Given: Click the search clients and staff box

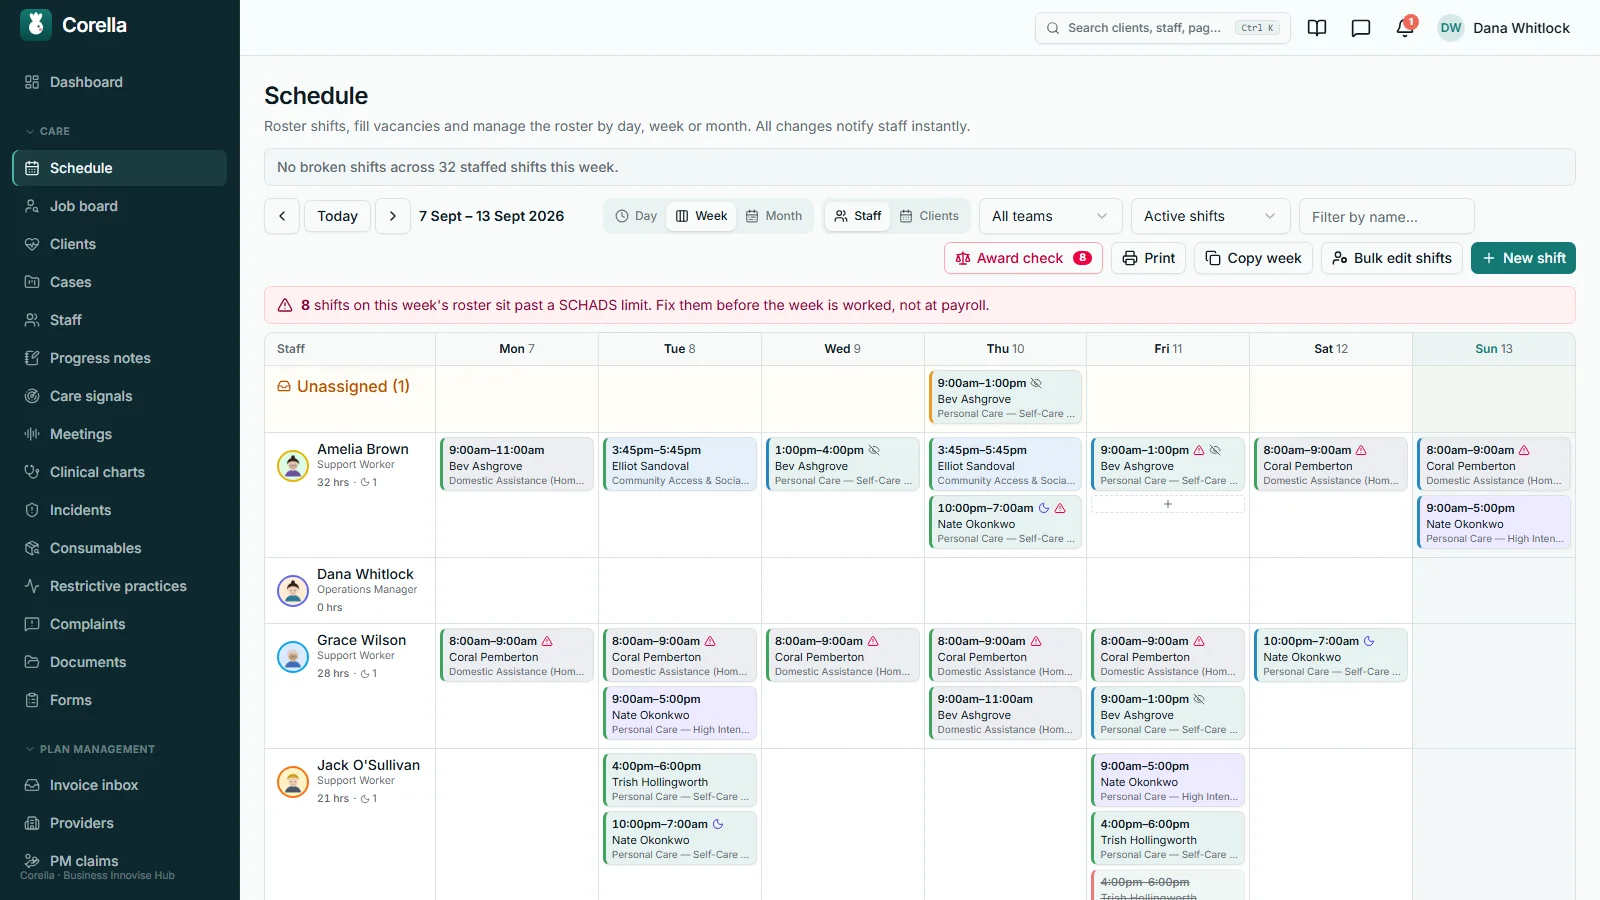Looking at the screenshot, I should (x=1162, y=28).
